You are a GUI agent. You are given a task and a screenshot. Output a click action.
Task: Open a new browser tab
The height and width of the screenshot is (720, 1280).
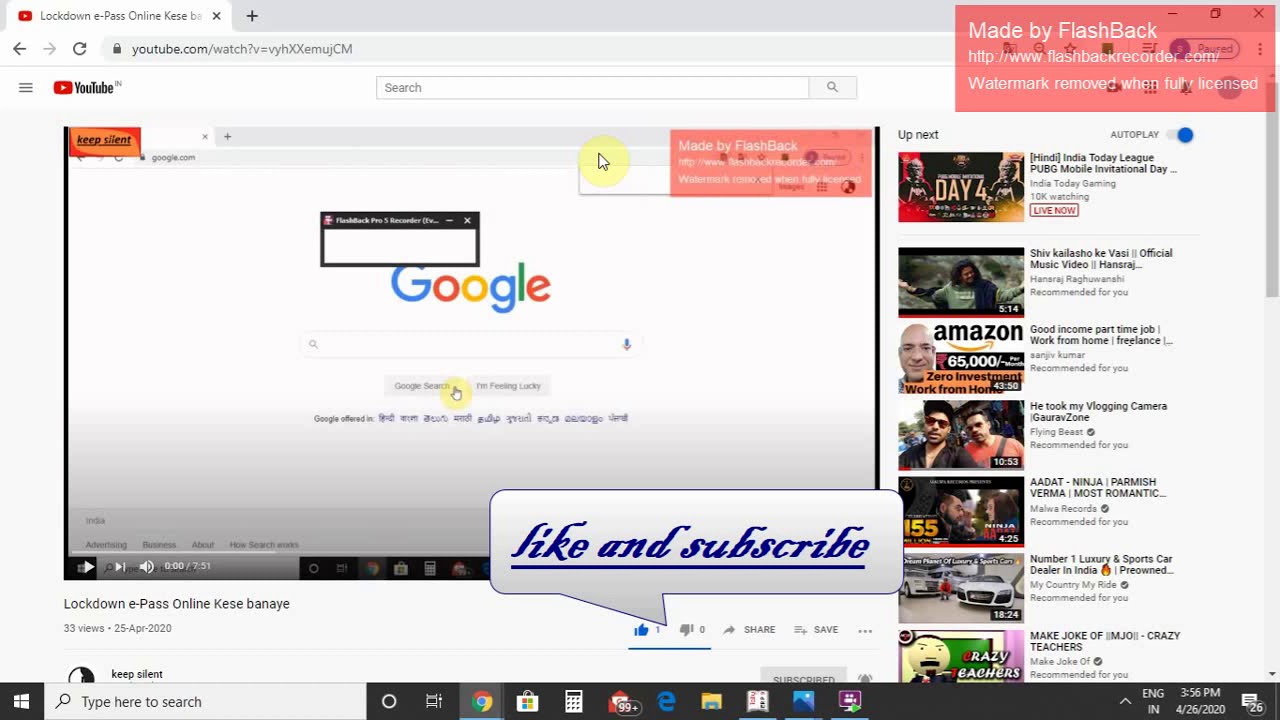[x=252, y=16]
